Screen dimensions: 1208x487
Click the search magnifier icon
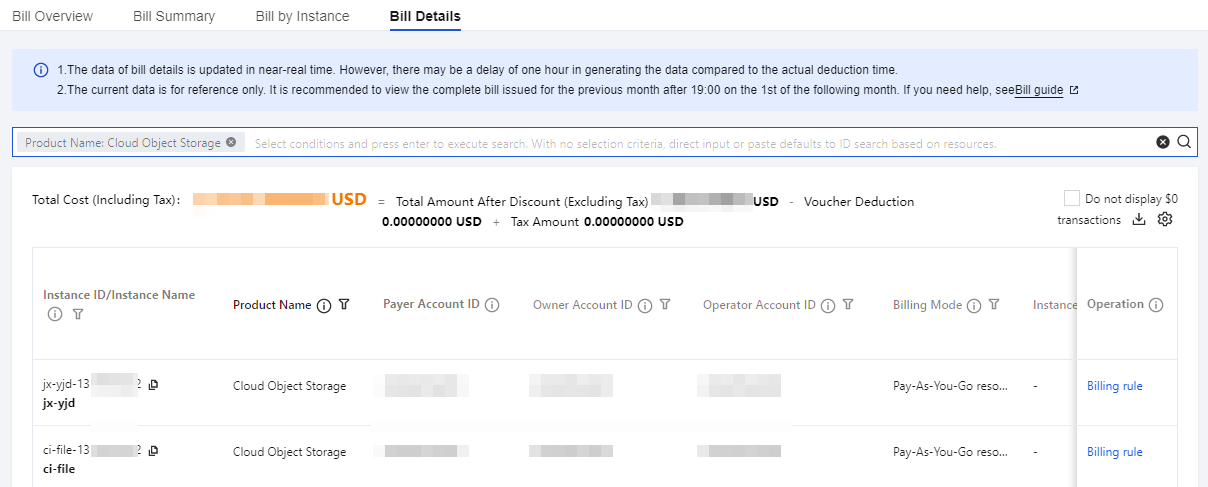tap(1184, 142)
